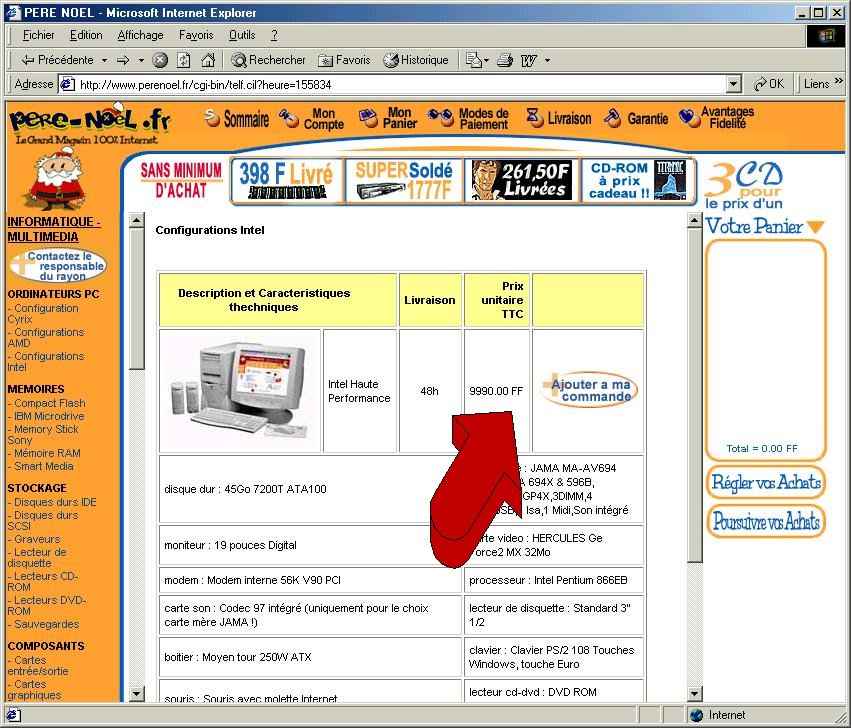Open Configurations AMD sidebar link

click(46, 338)
